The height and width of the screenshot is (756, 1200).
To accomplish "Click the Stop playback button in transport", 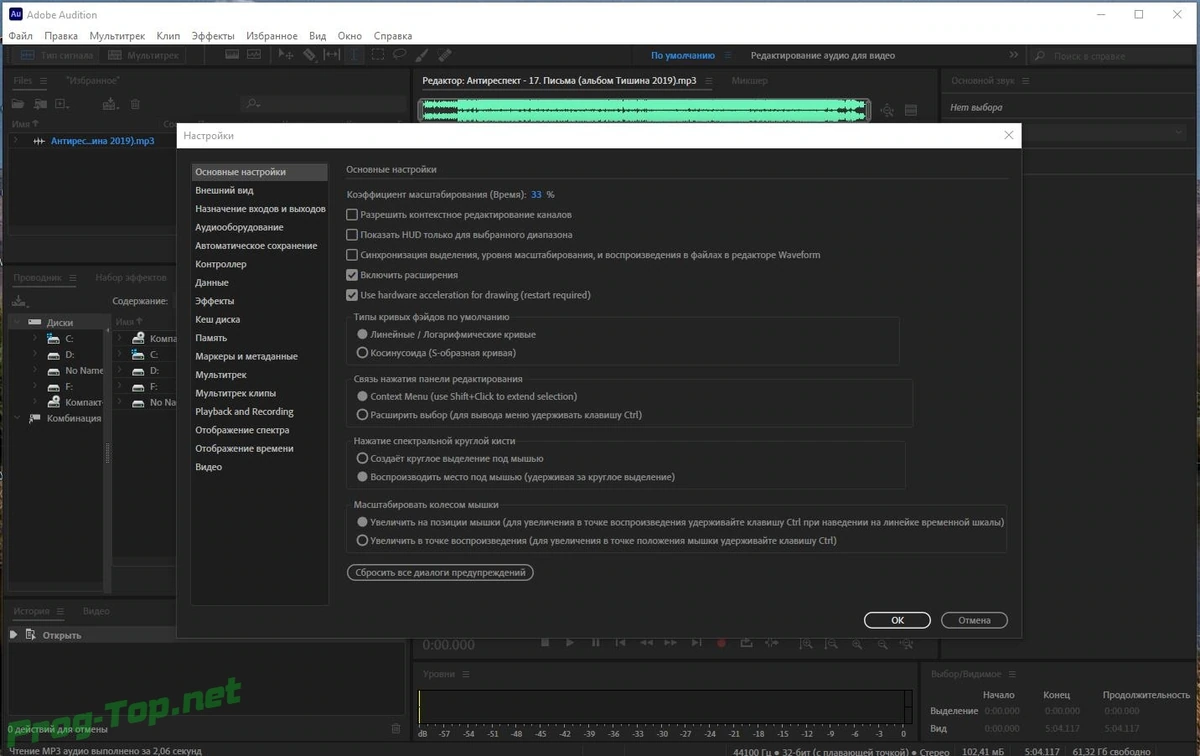I will 546,643.
